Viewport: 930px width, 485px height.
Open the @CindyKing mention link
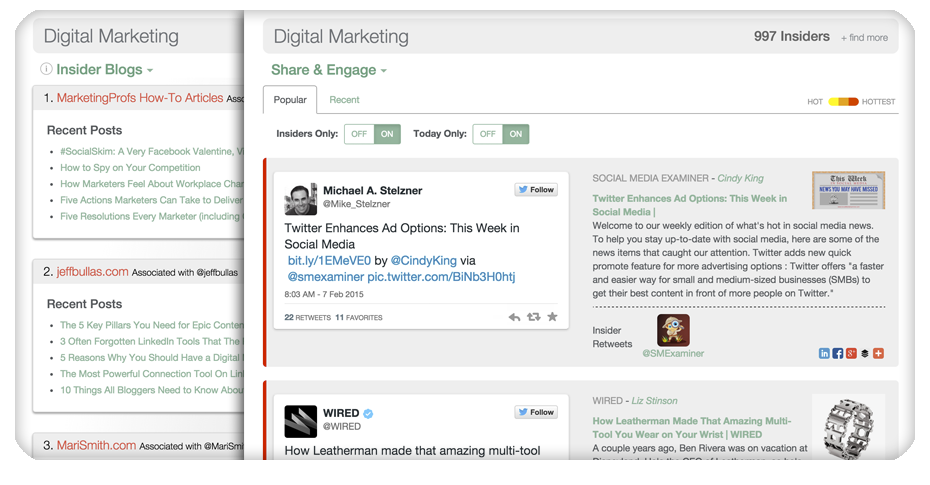[423, 260]
